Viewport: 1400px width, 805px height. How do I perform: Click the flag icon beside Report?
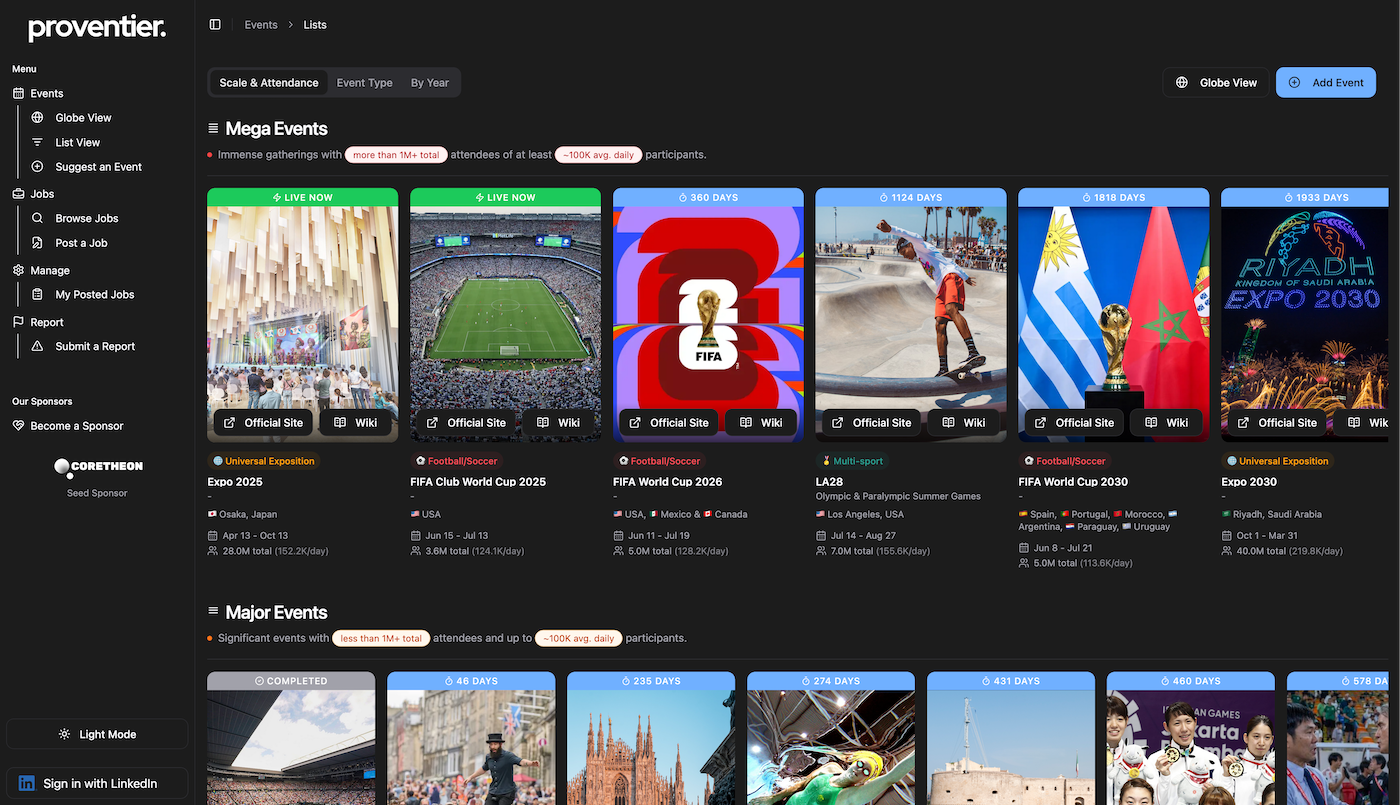point(18,322)
